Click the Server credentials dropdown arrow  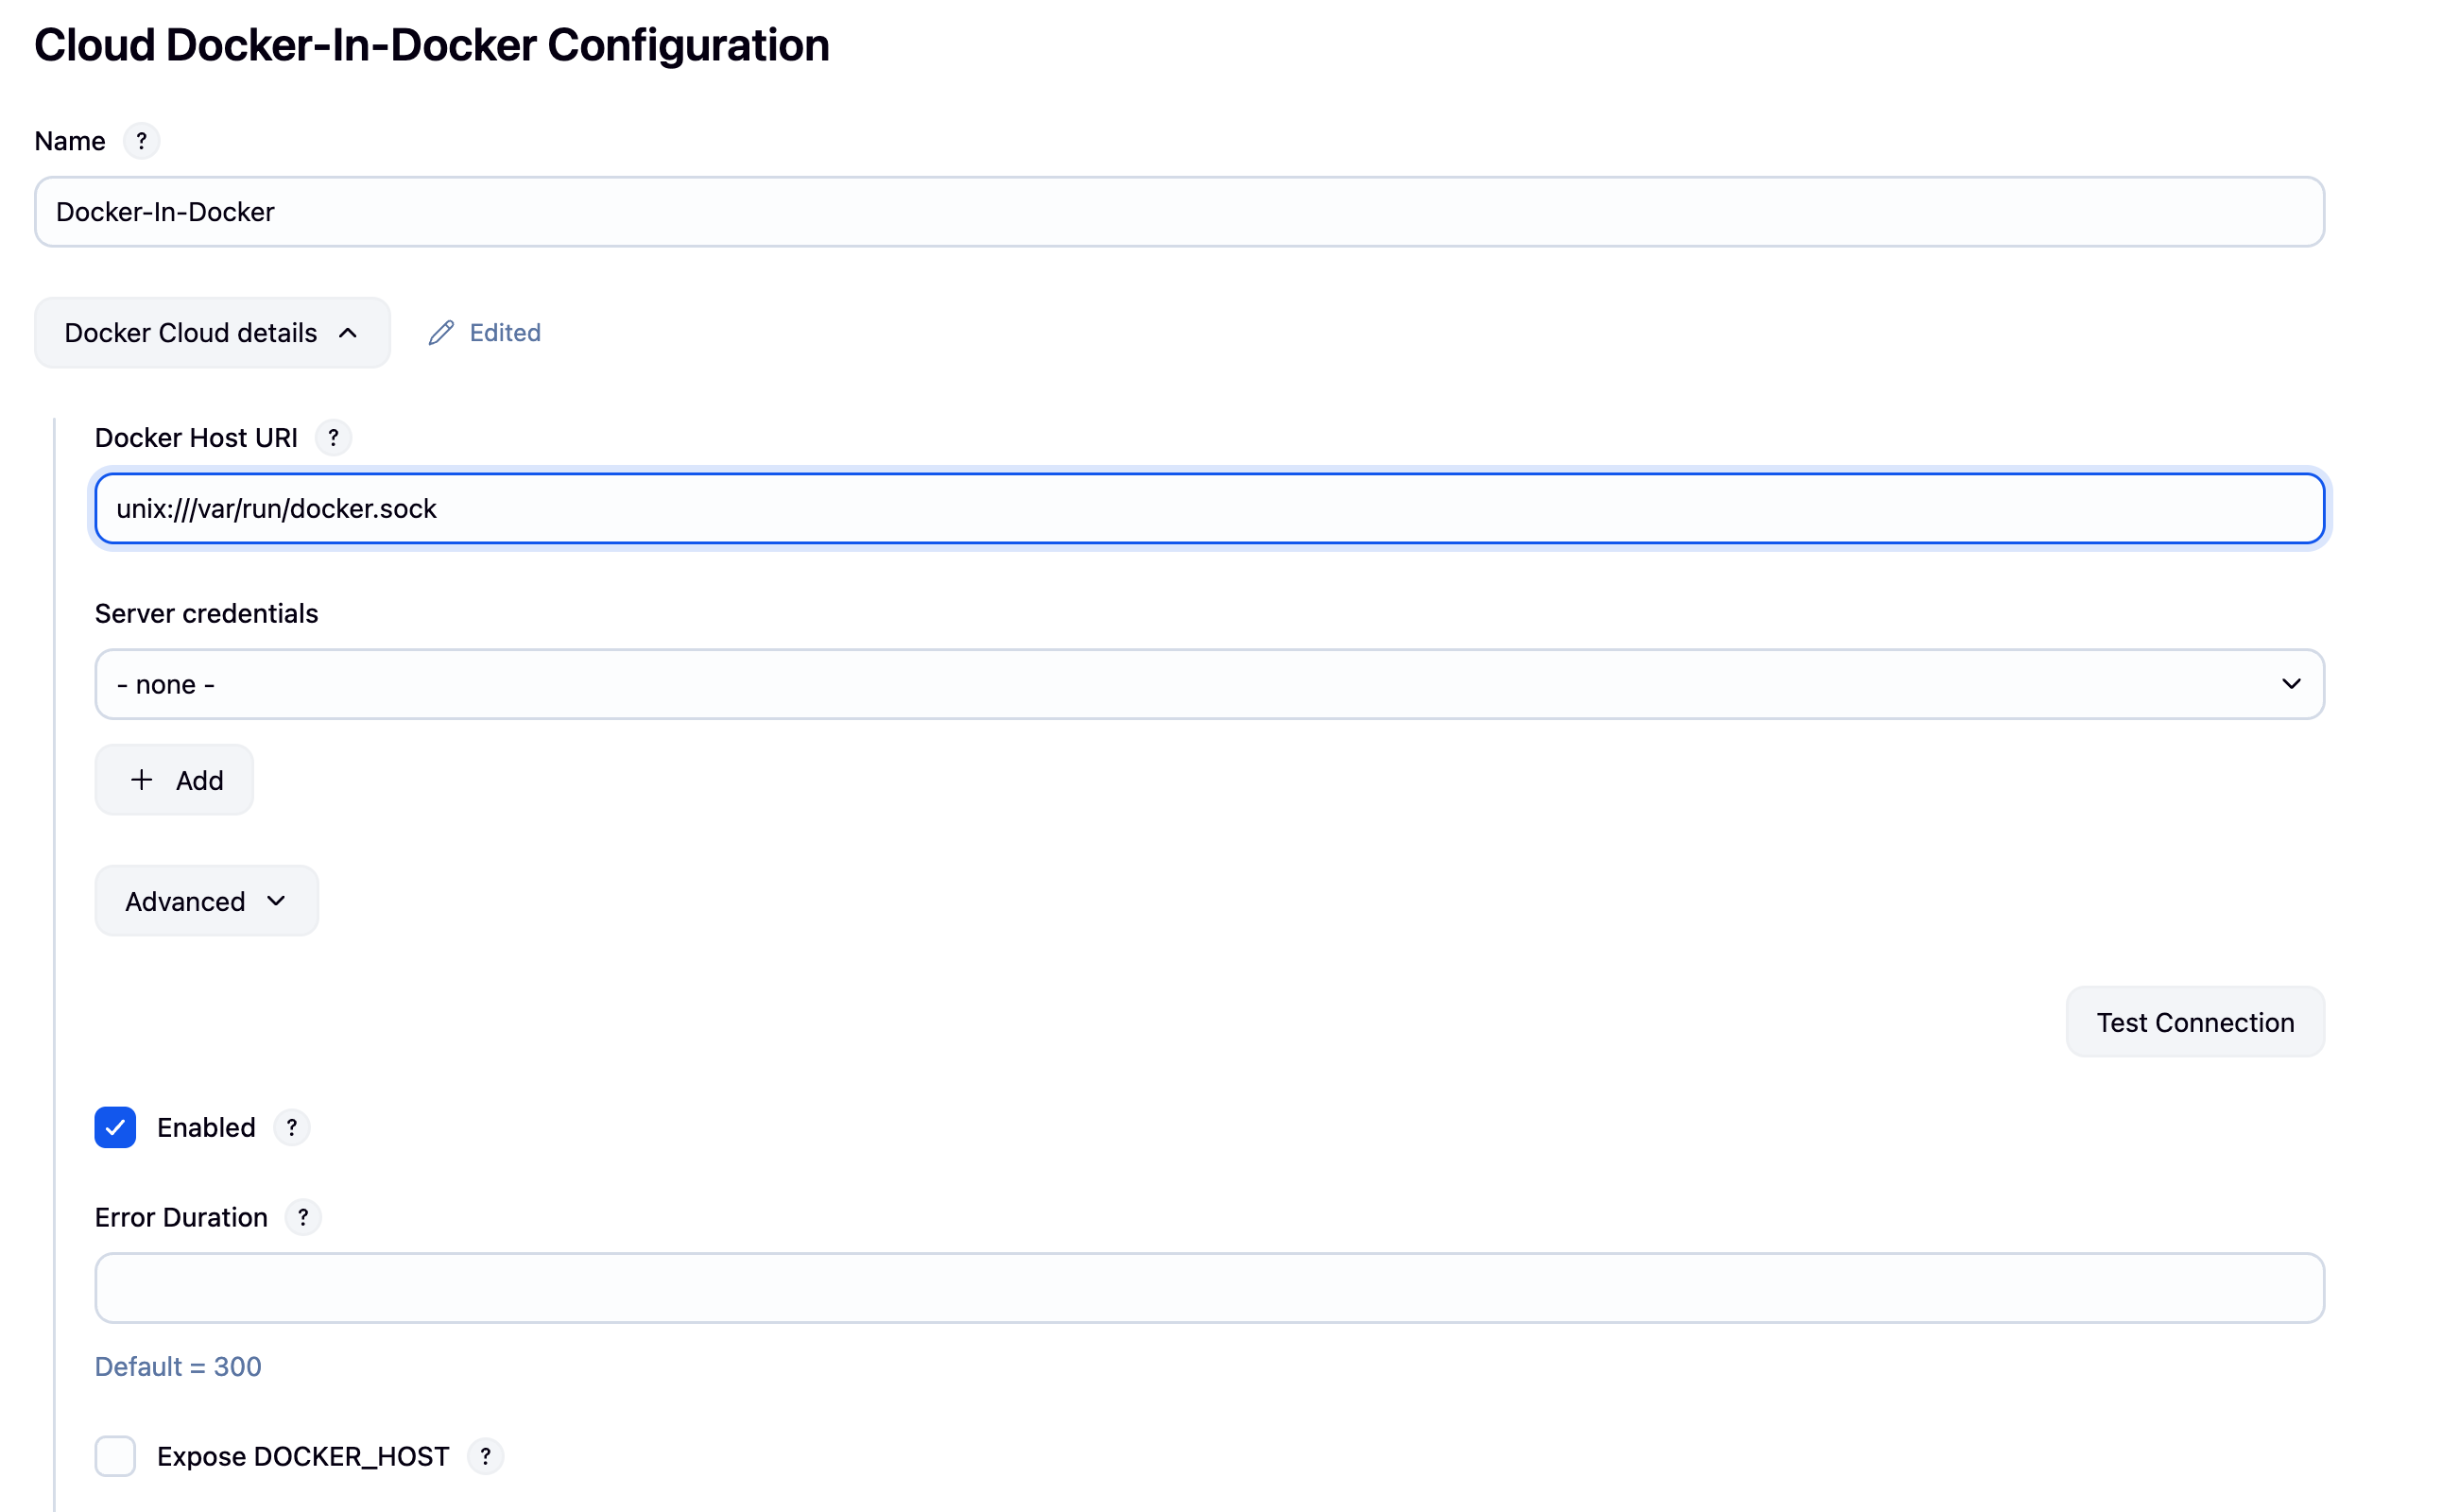tap(2290, 684)
